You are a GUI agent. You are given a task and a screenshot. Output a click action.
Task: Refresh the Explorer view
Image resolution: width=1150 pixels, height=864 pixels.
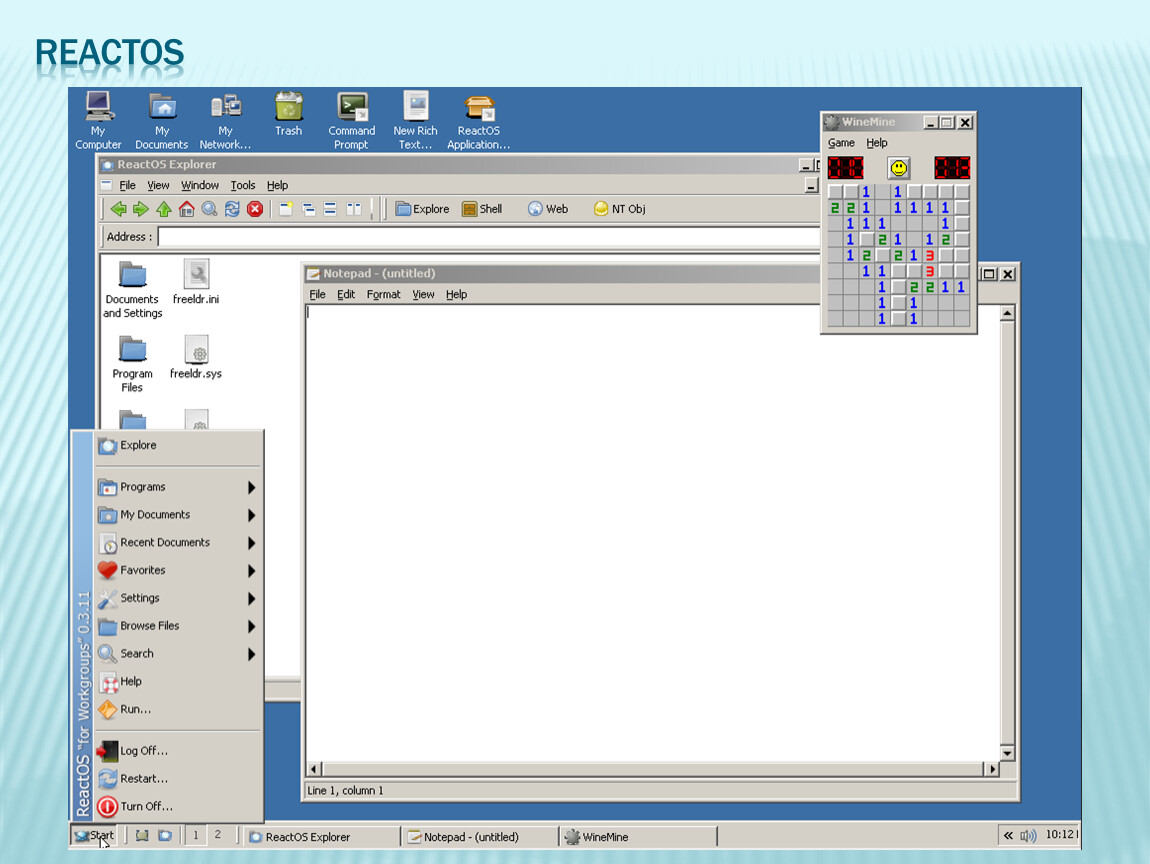pos(232,209)
